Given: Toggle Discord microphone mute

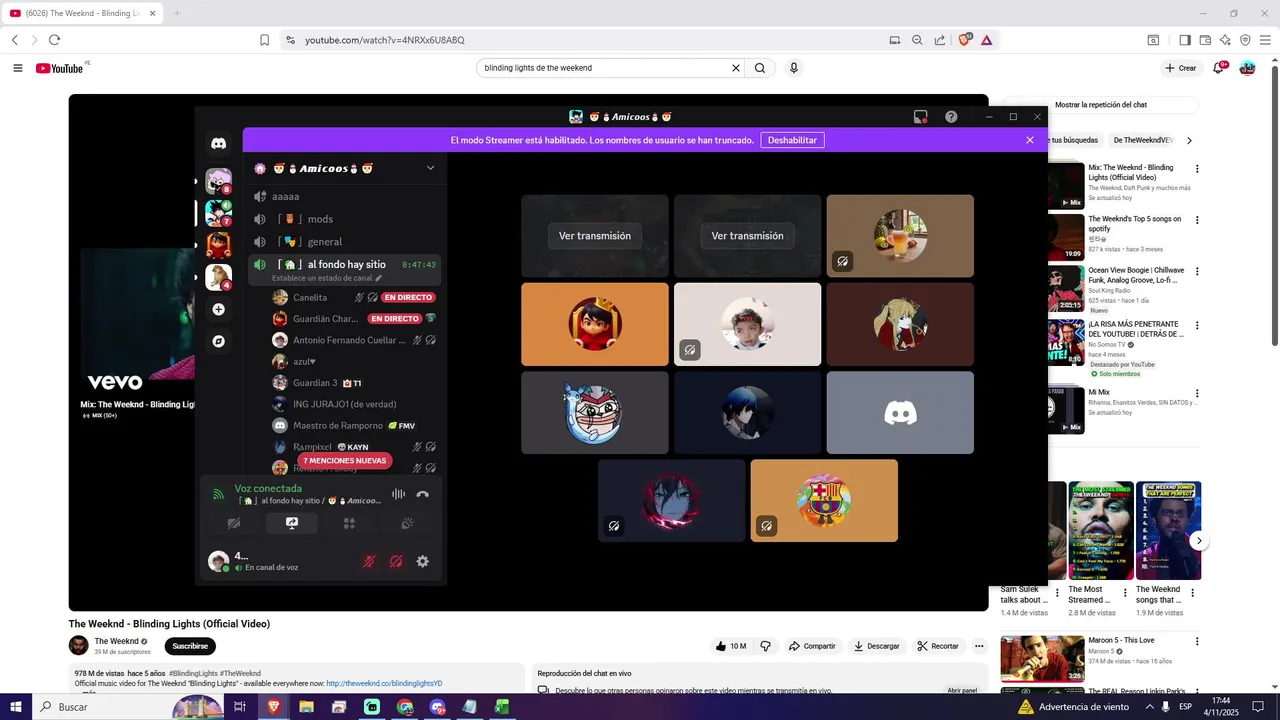Looking at the screenshot, I should 369,562.
